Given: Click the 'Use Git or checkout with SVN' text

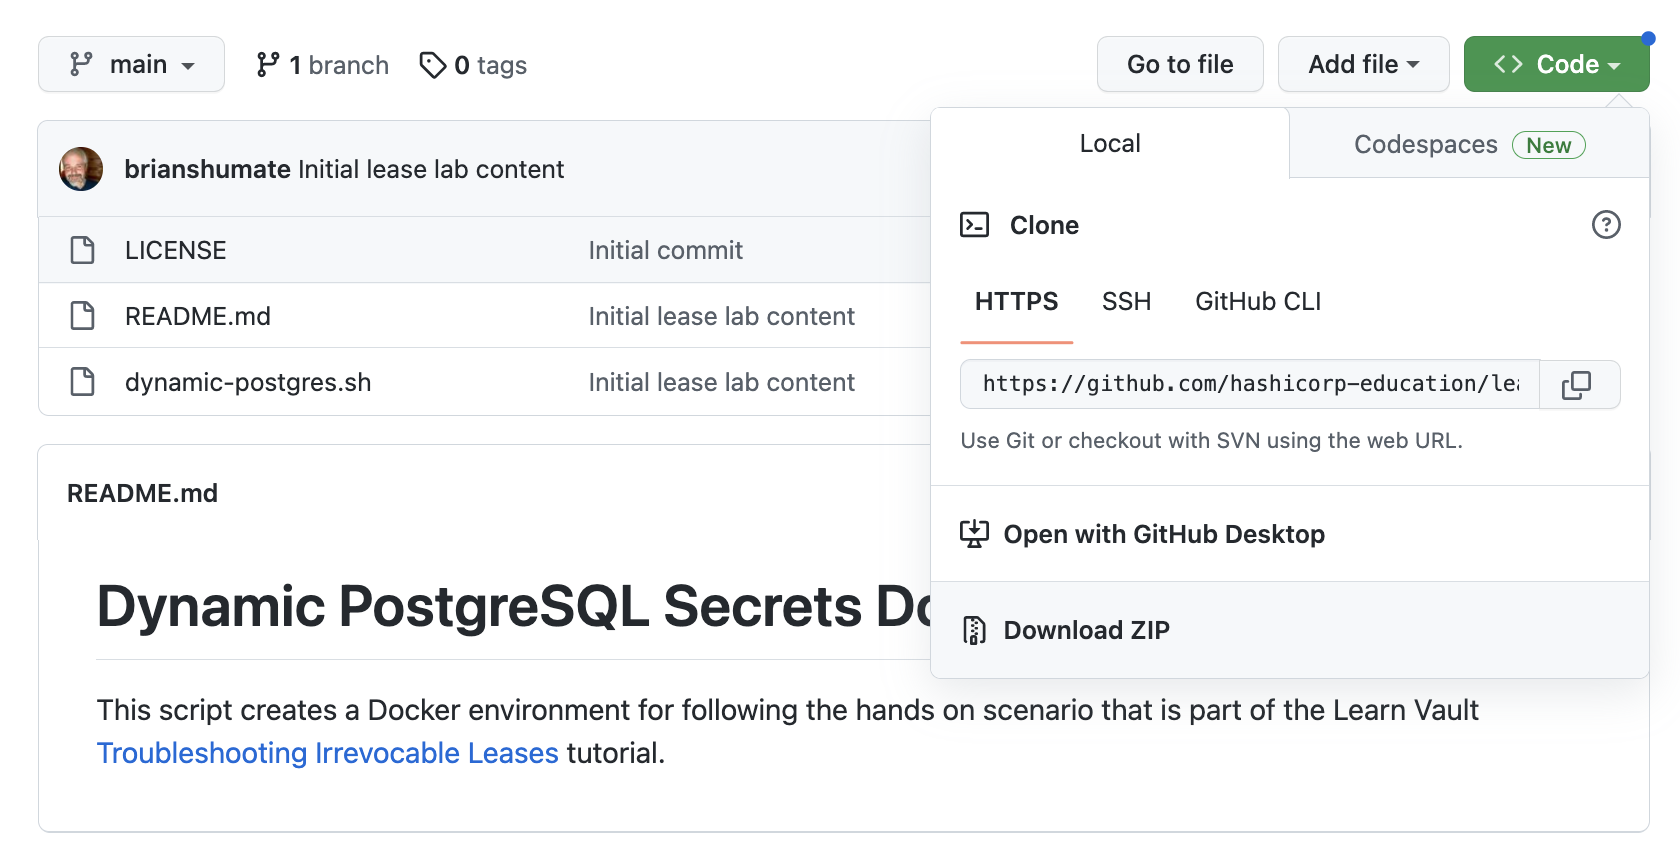Looking at the screenshot, I should click(x=1211, y=441).
